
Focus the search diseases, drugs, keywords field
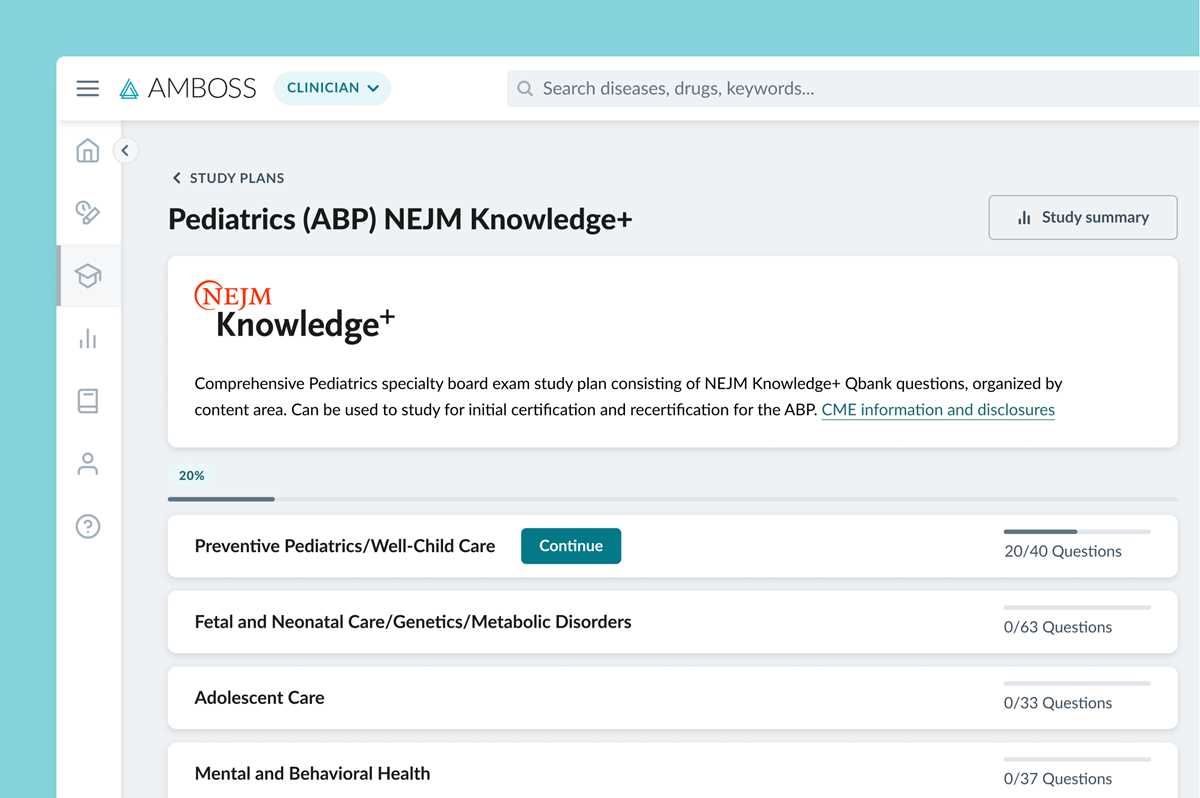point(853,89)
